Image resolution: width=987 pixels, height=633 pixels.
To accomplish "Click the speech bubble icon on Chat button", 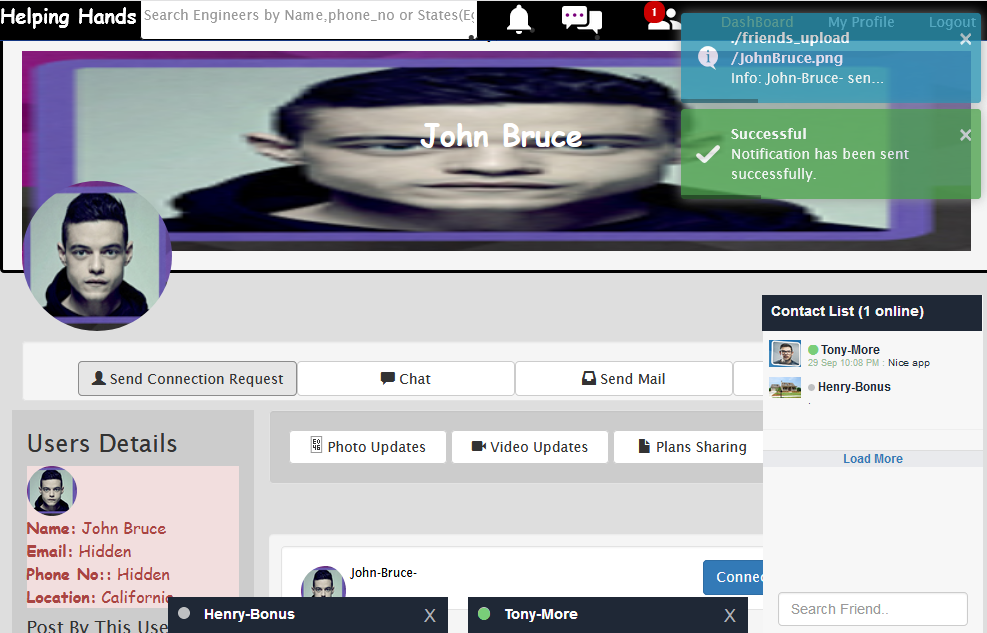I will point(388,378).
